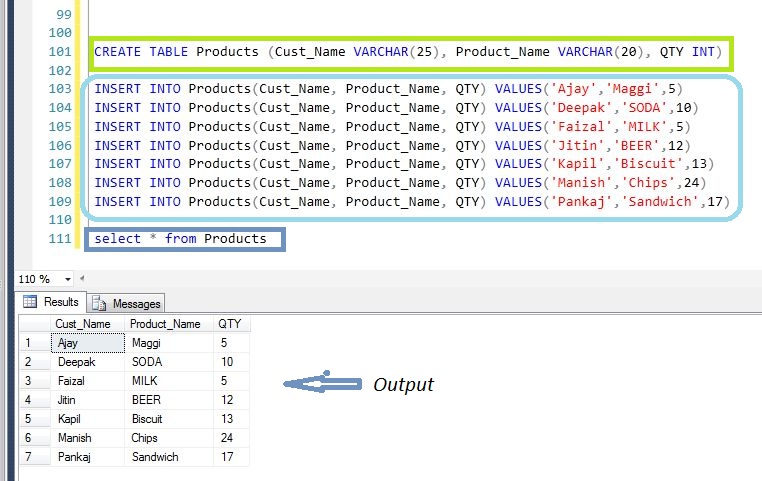Click the Sandwich cell in results
This screenshot has height=481, width=762.
pos(165,457)
